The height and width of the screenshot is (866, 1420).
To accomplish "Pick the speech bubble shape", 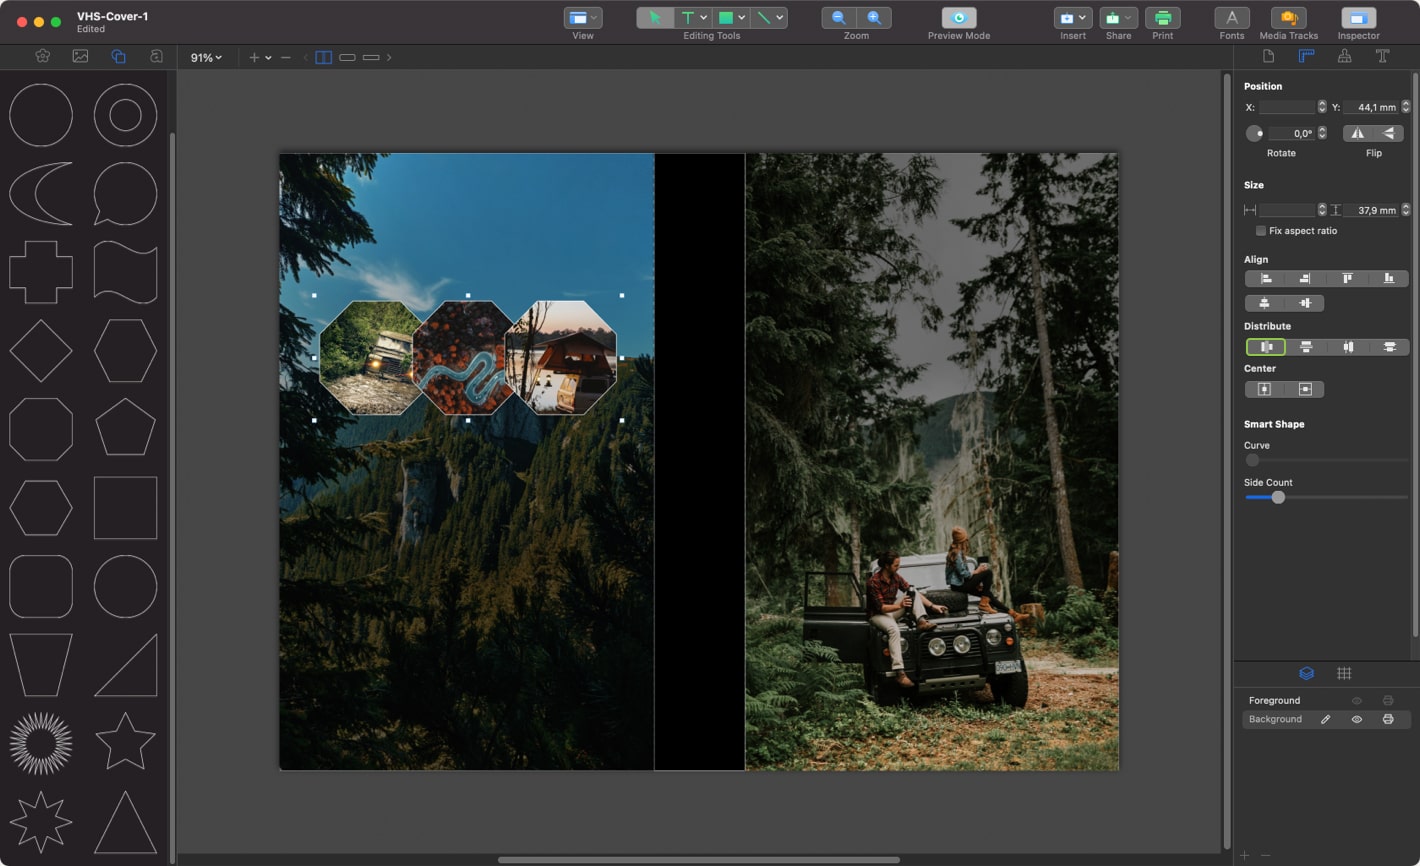I will pos(125,193).
